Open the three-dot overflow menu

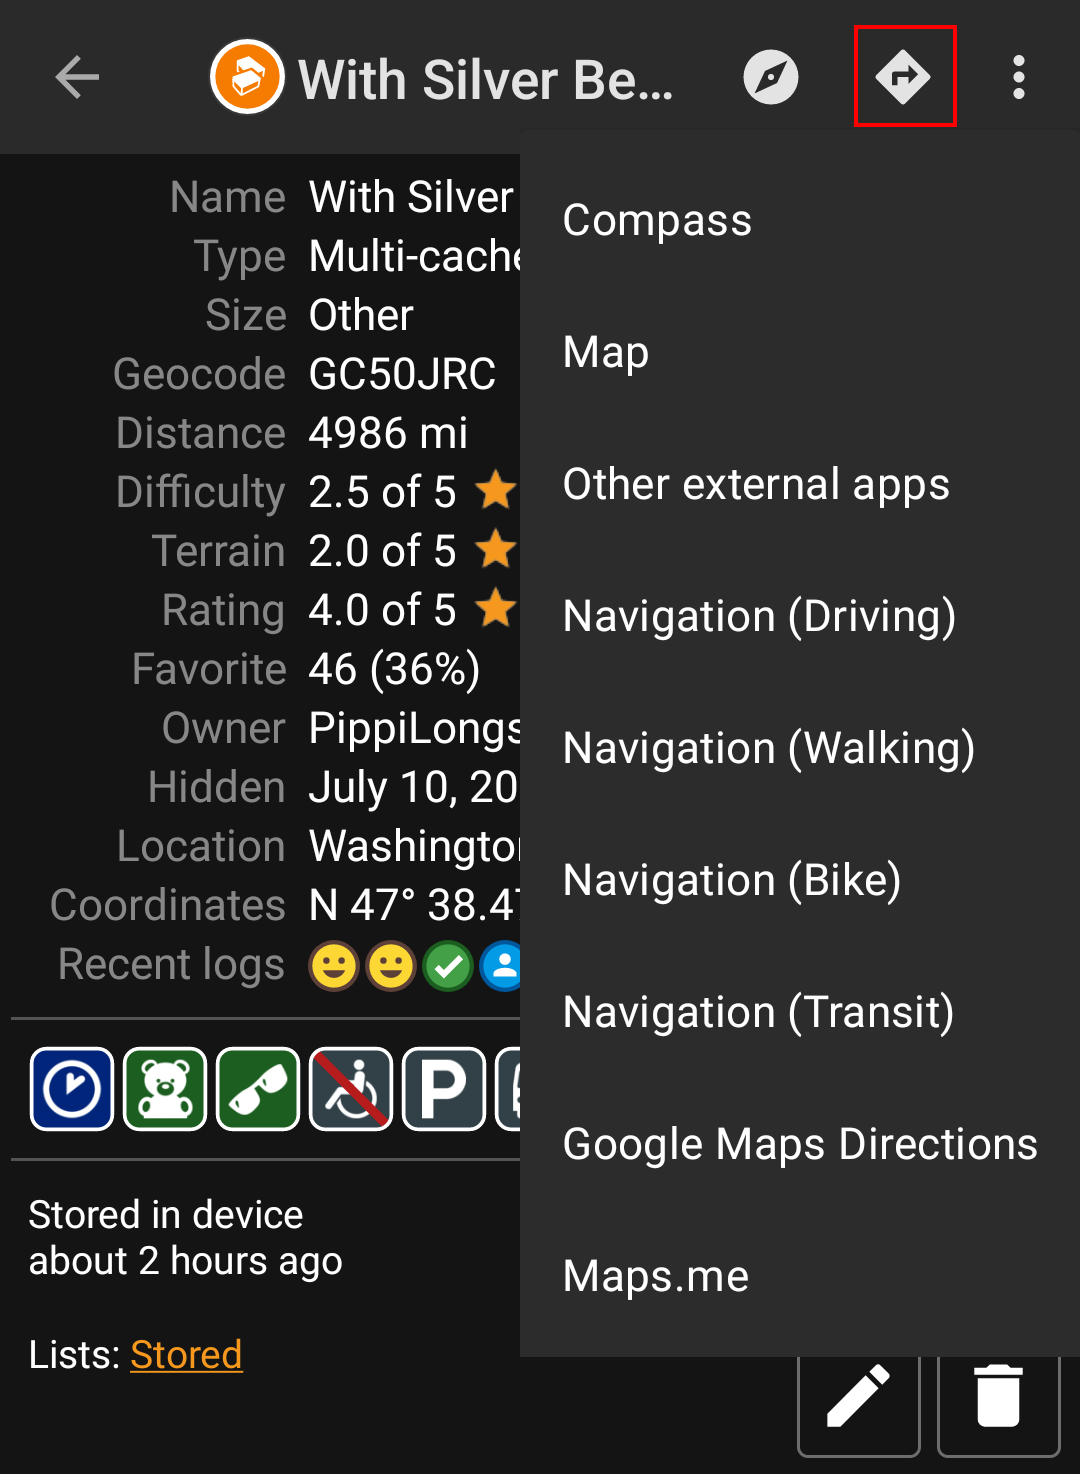tap(1018, 78)
